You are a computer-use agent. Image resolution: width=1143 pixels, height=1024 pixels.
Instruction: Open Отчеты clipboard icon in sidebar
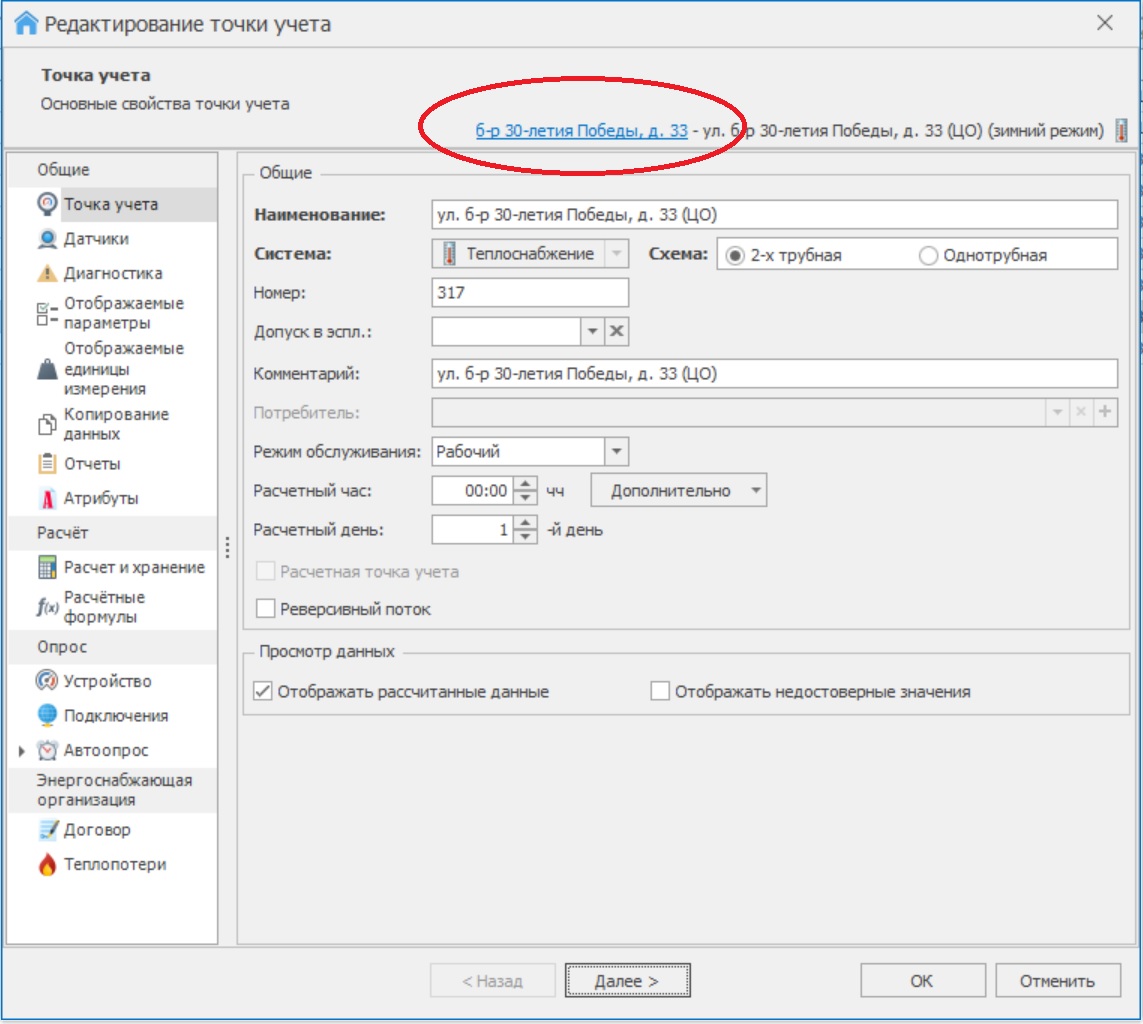[x=47, y=464]
